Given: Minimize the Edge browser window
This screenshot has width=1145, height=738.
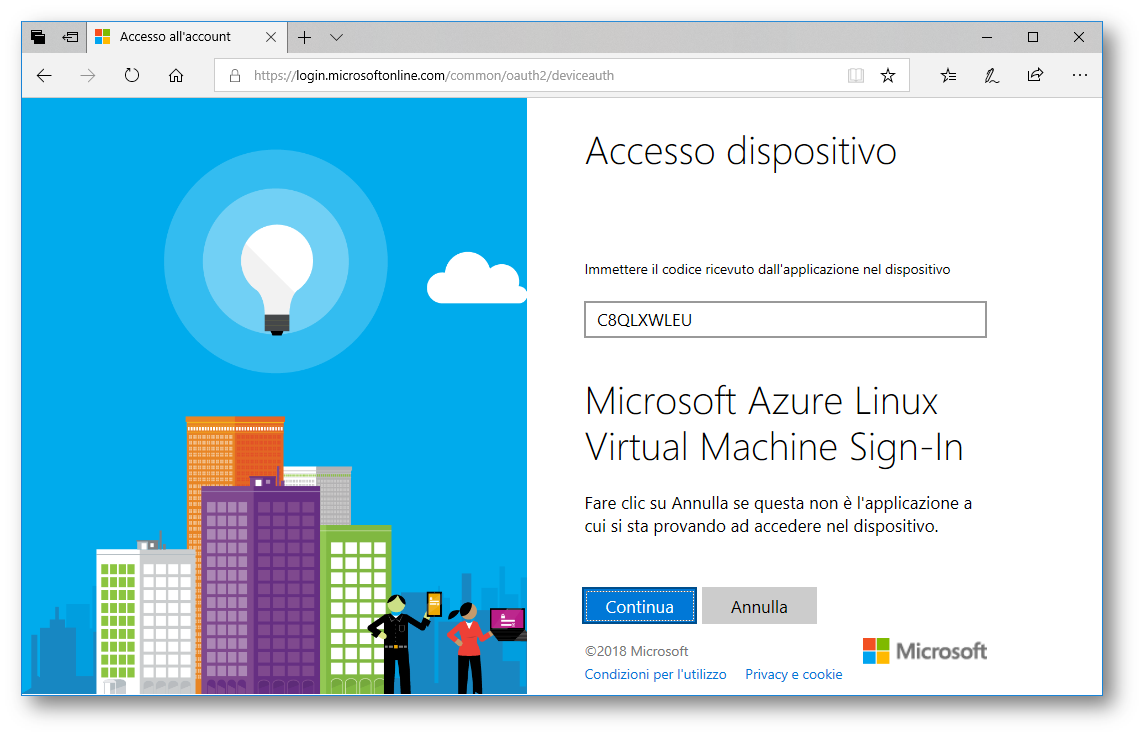Looking at the screenshot, I should [987, 37].
